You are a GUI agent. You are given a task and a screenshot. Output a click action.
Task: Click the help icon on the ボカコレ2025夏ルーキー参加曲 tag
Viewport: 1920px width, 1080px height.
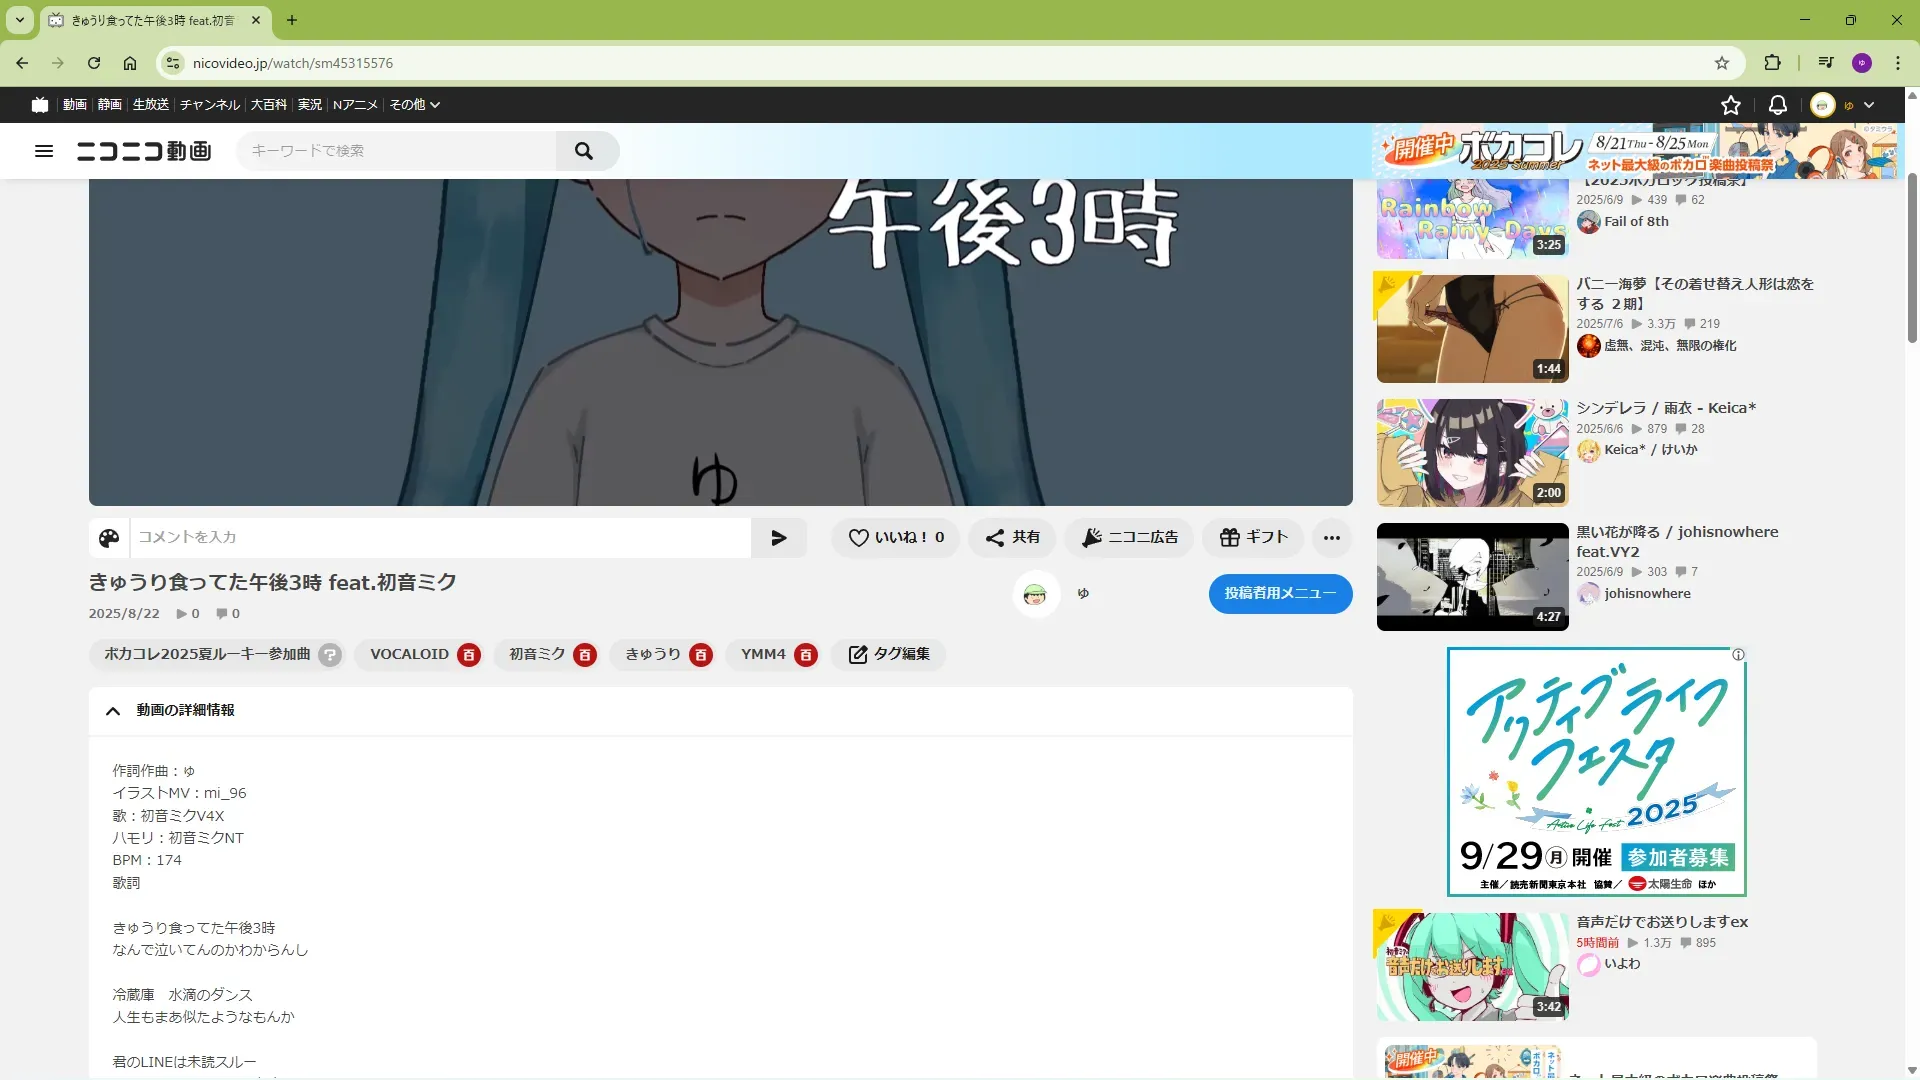click(x=330, y=655)
